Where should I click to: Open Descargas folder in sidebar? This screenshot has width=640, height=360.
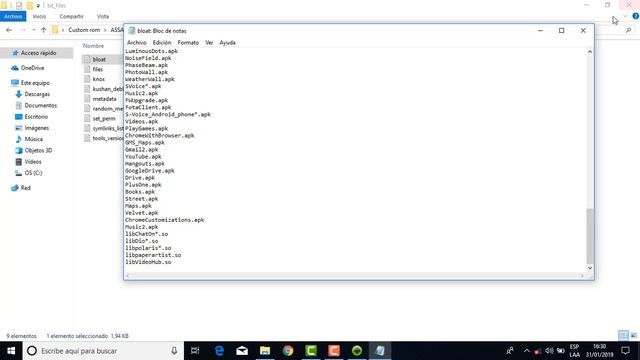click(37, 94)
